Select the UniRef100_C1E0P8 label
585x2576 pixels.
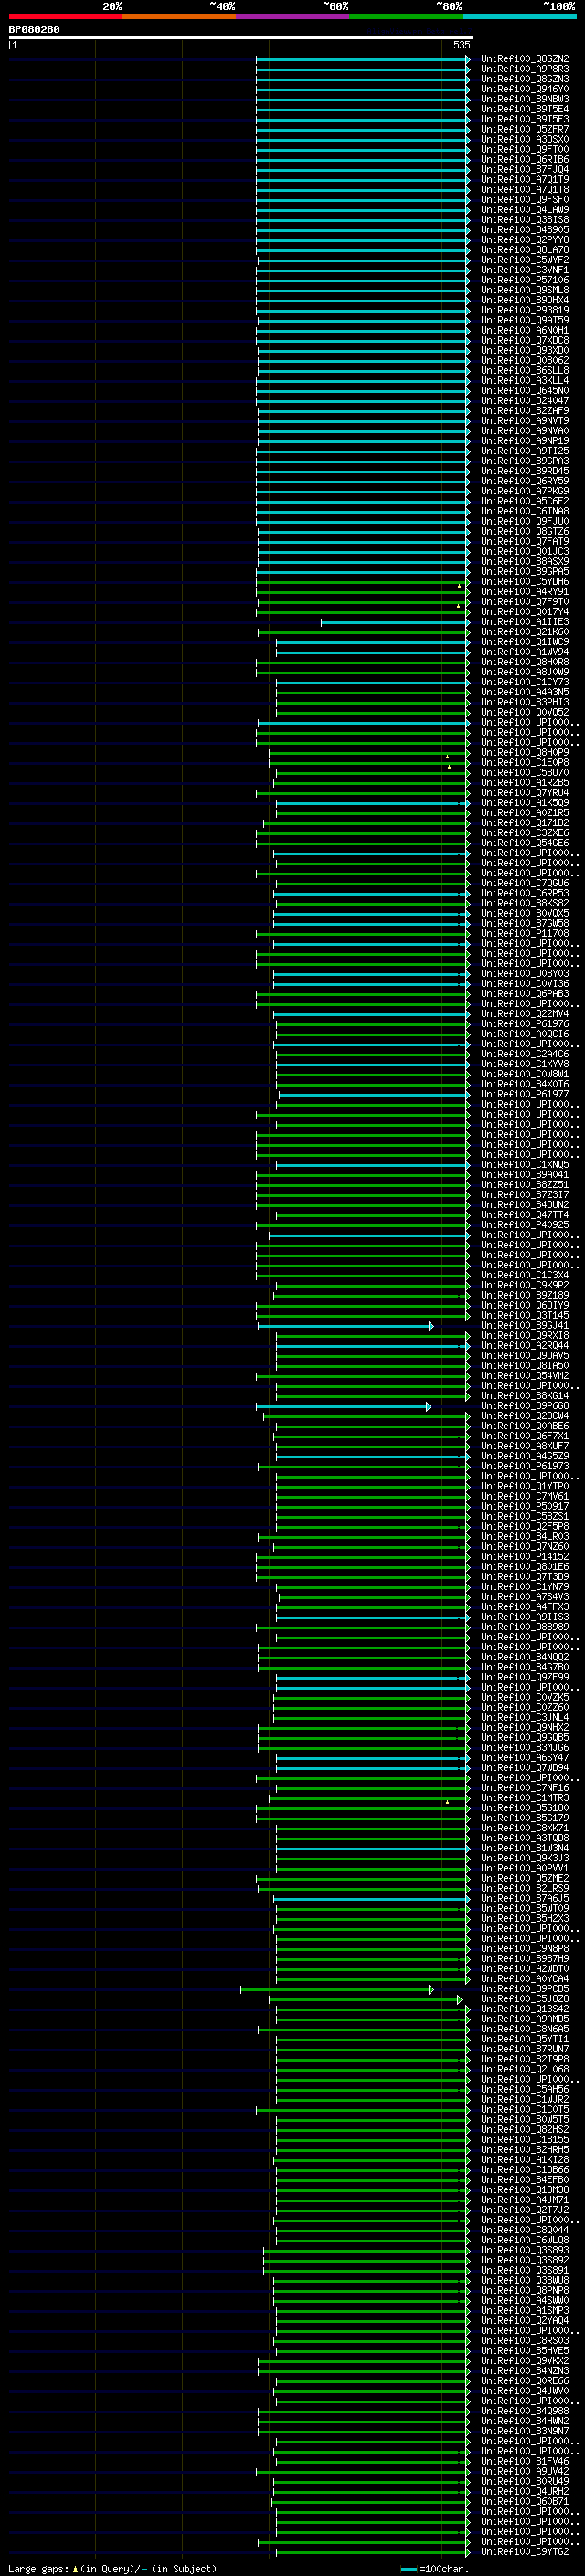click(525, 763)
